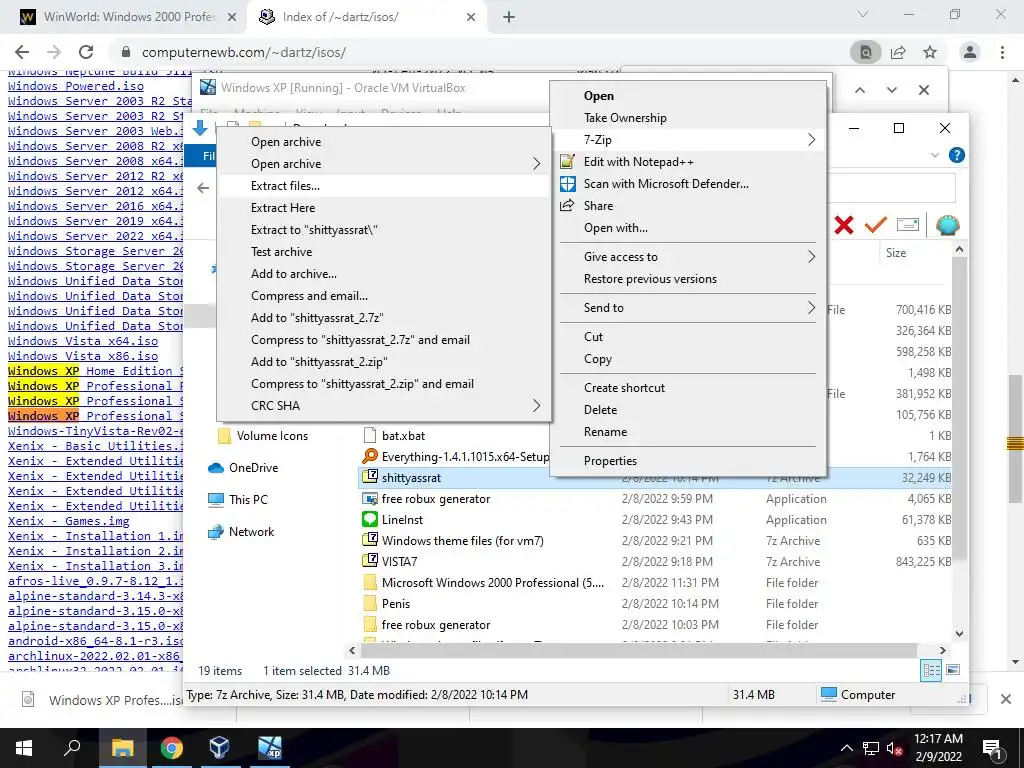Screen dimensions: 1024x768
Task: Open the notification center icon
Action: coord(992,750)
